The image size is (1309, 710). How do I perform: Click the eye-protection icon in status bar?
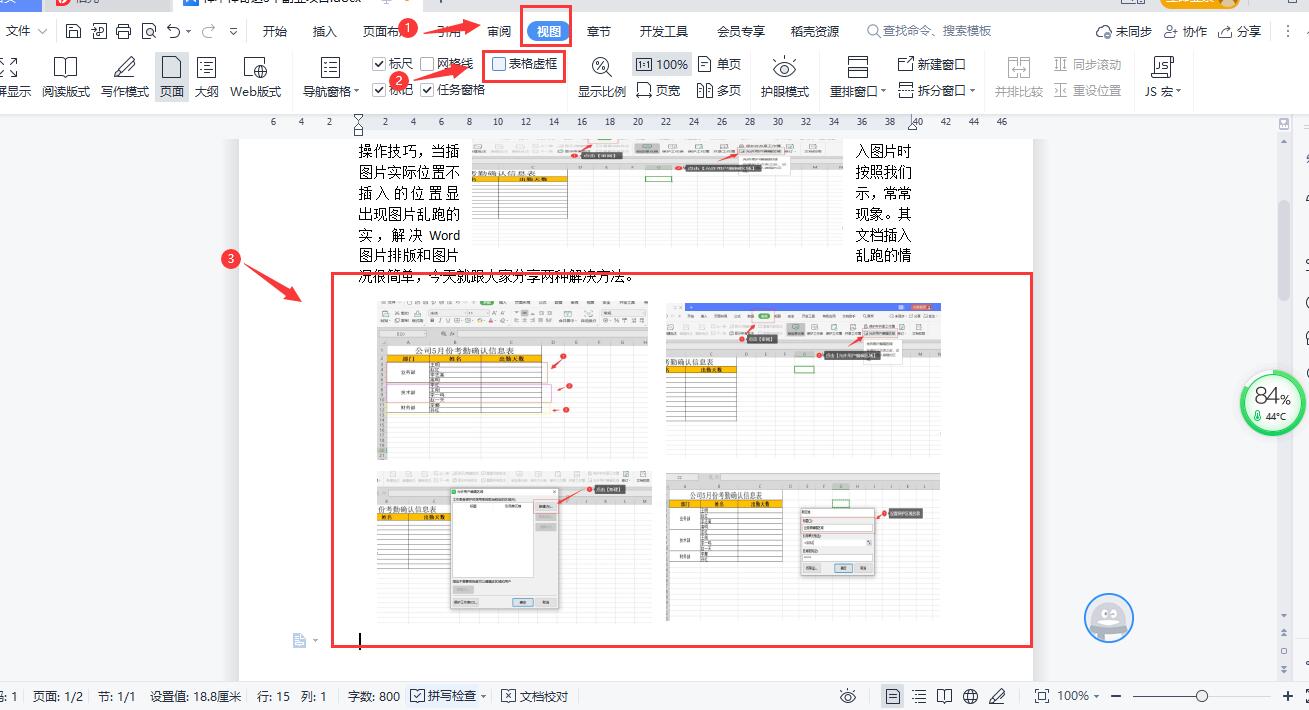(x=848, y=696)
